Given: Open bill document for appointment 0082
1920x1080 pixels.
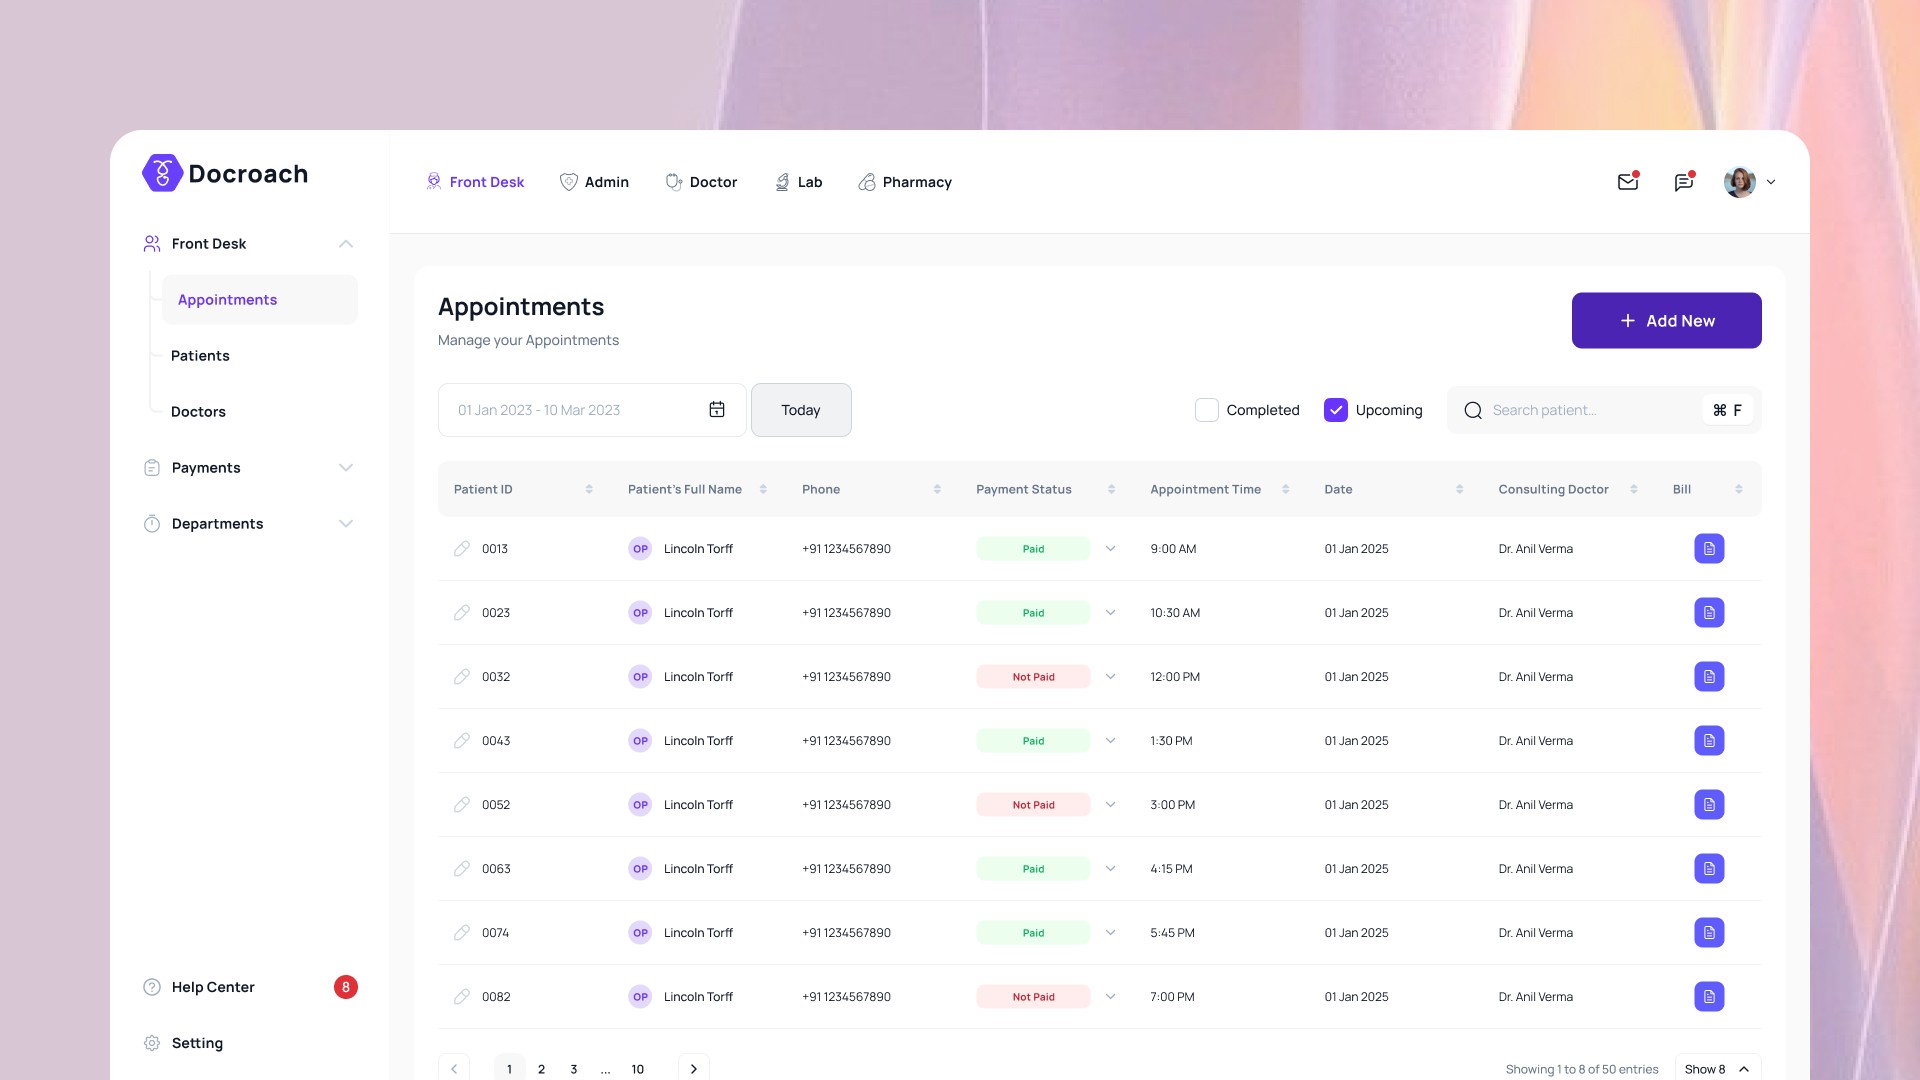Looking at the screenshot, I should click(1708, 997).
